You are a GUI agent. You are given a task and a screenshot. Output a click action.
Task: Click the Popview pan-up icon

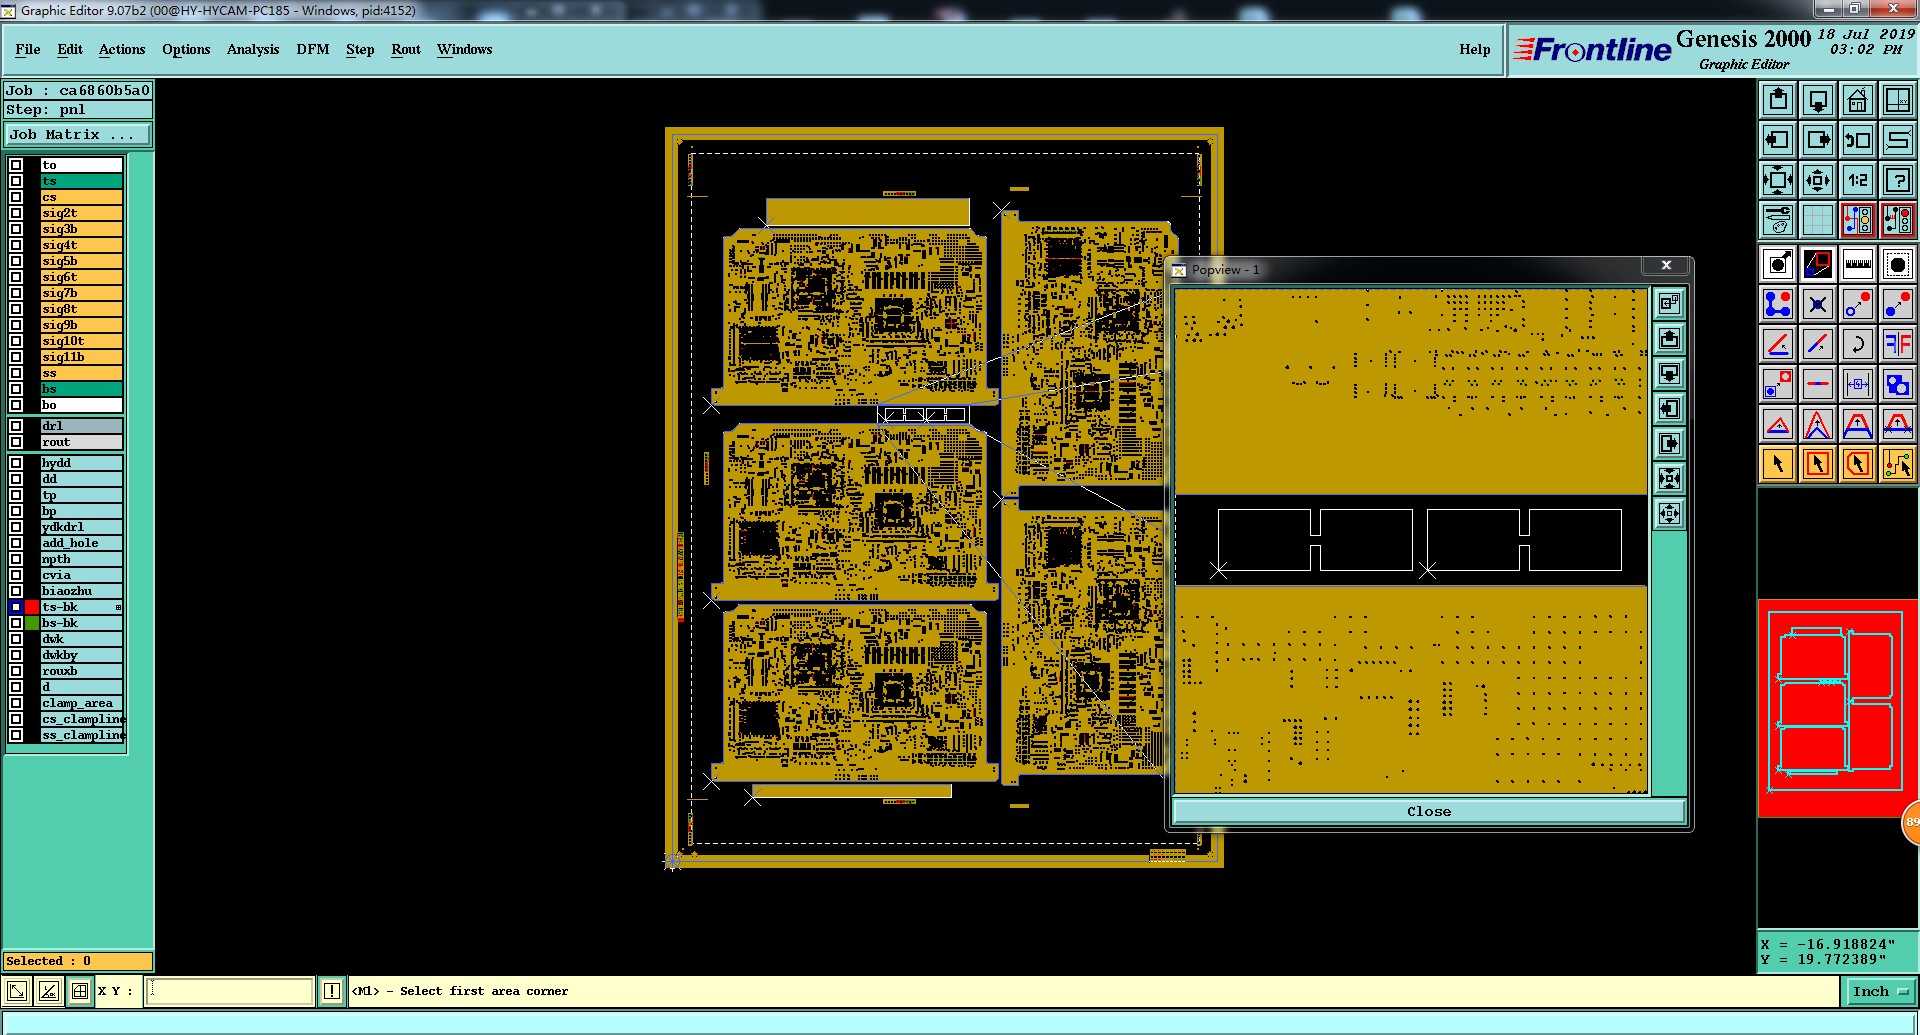click(1669, 339)
